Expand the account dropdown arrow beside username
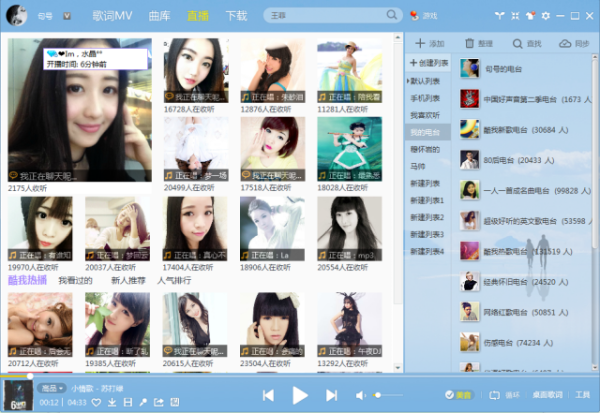Screen dimensions: 600x413 pyautogui.click(x=67, y=16)
